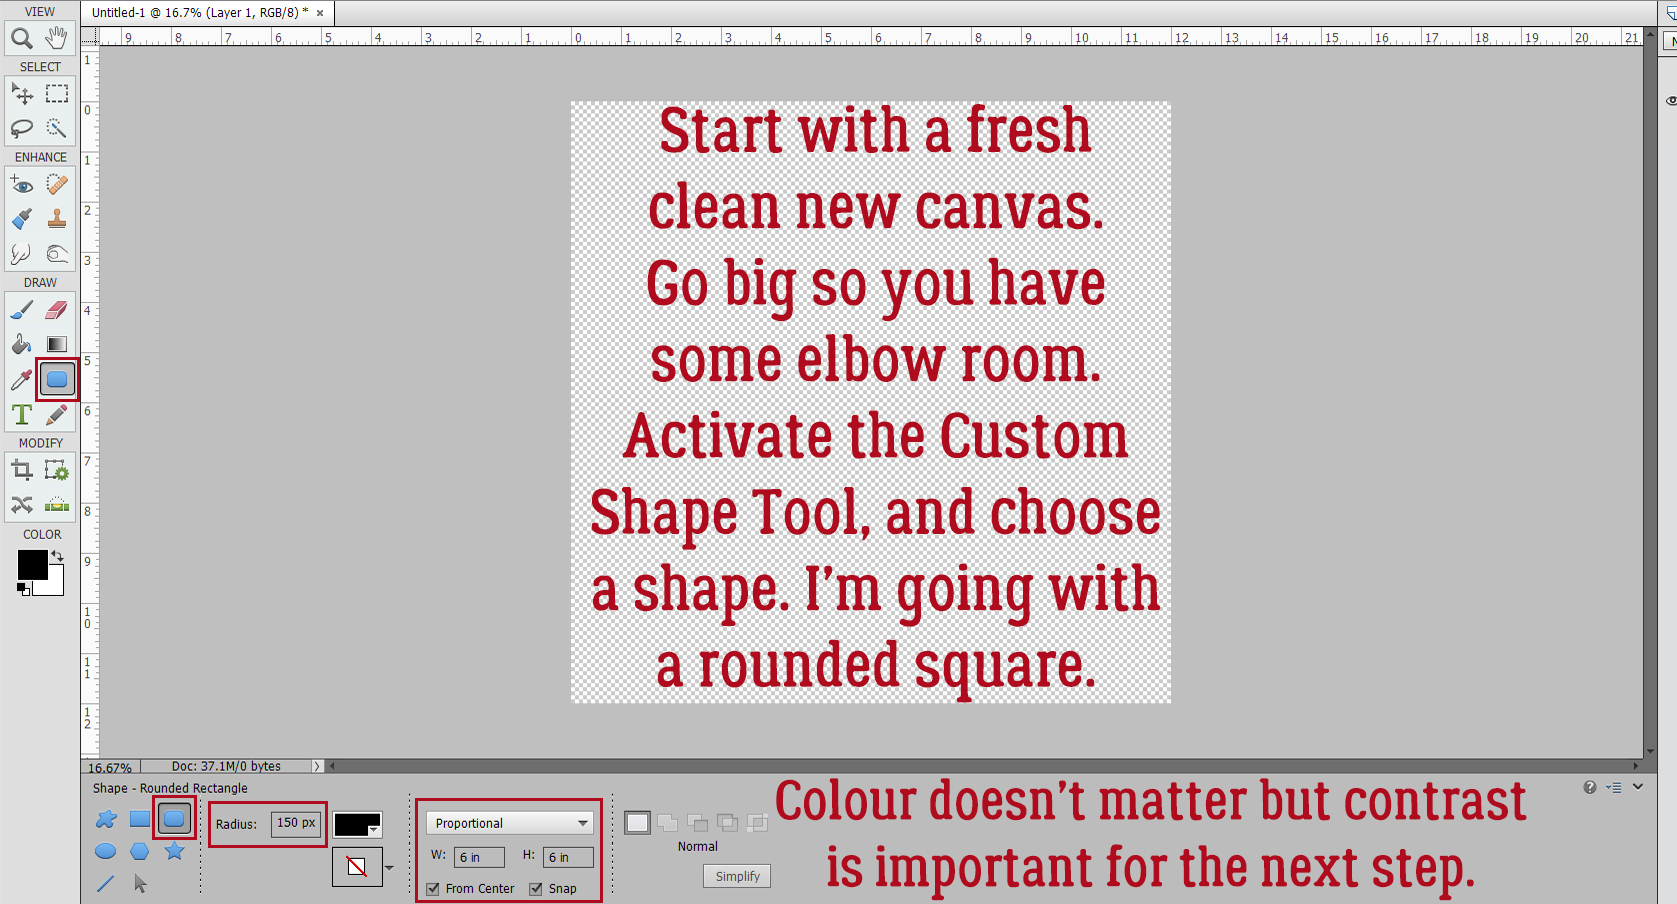The width and height of the screenshot is (1677, 904).
Task: Toggle the Snap checkbox
Action: 536,889
